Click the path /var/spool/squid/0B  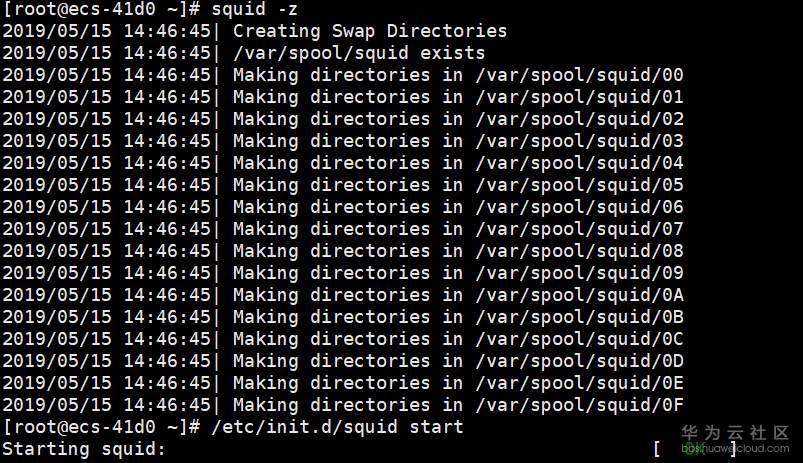(x=579, y=317)
